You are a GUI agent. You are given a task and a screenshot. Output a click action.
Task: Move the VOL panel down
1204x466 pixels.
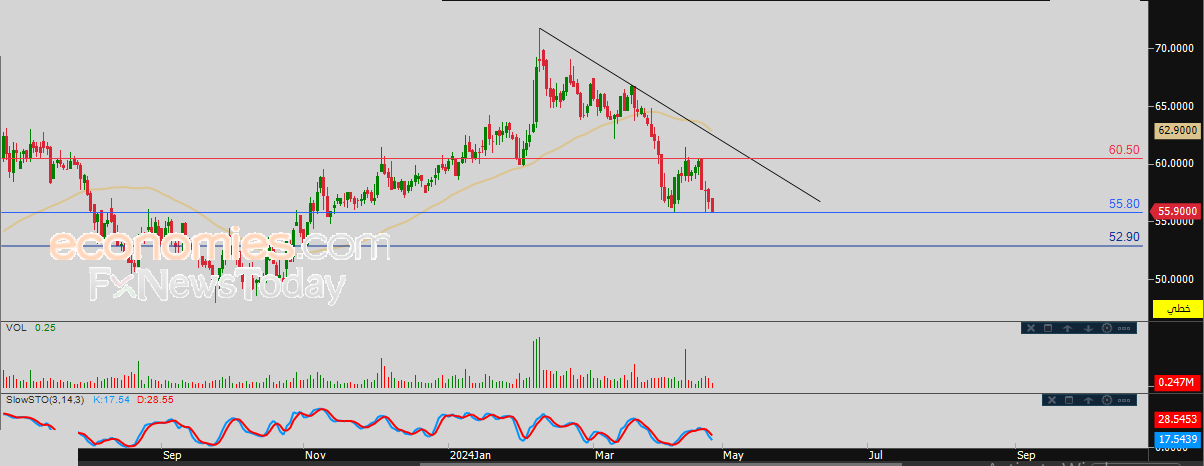click(1088, 328)
